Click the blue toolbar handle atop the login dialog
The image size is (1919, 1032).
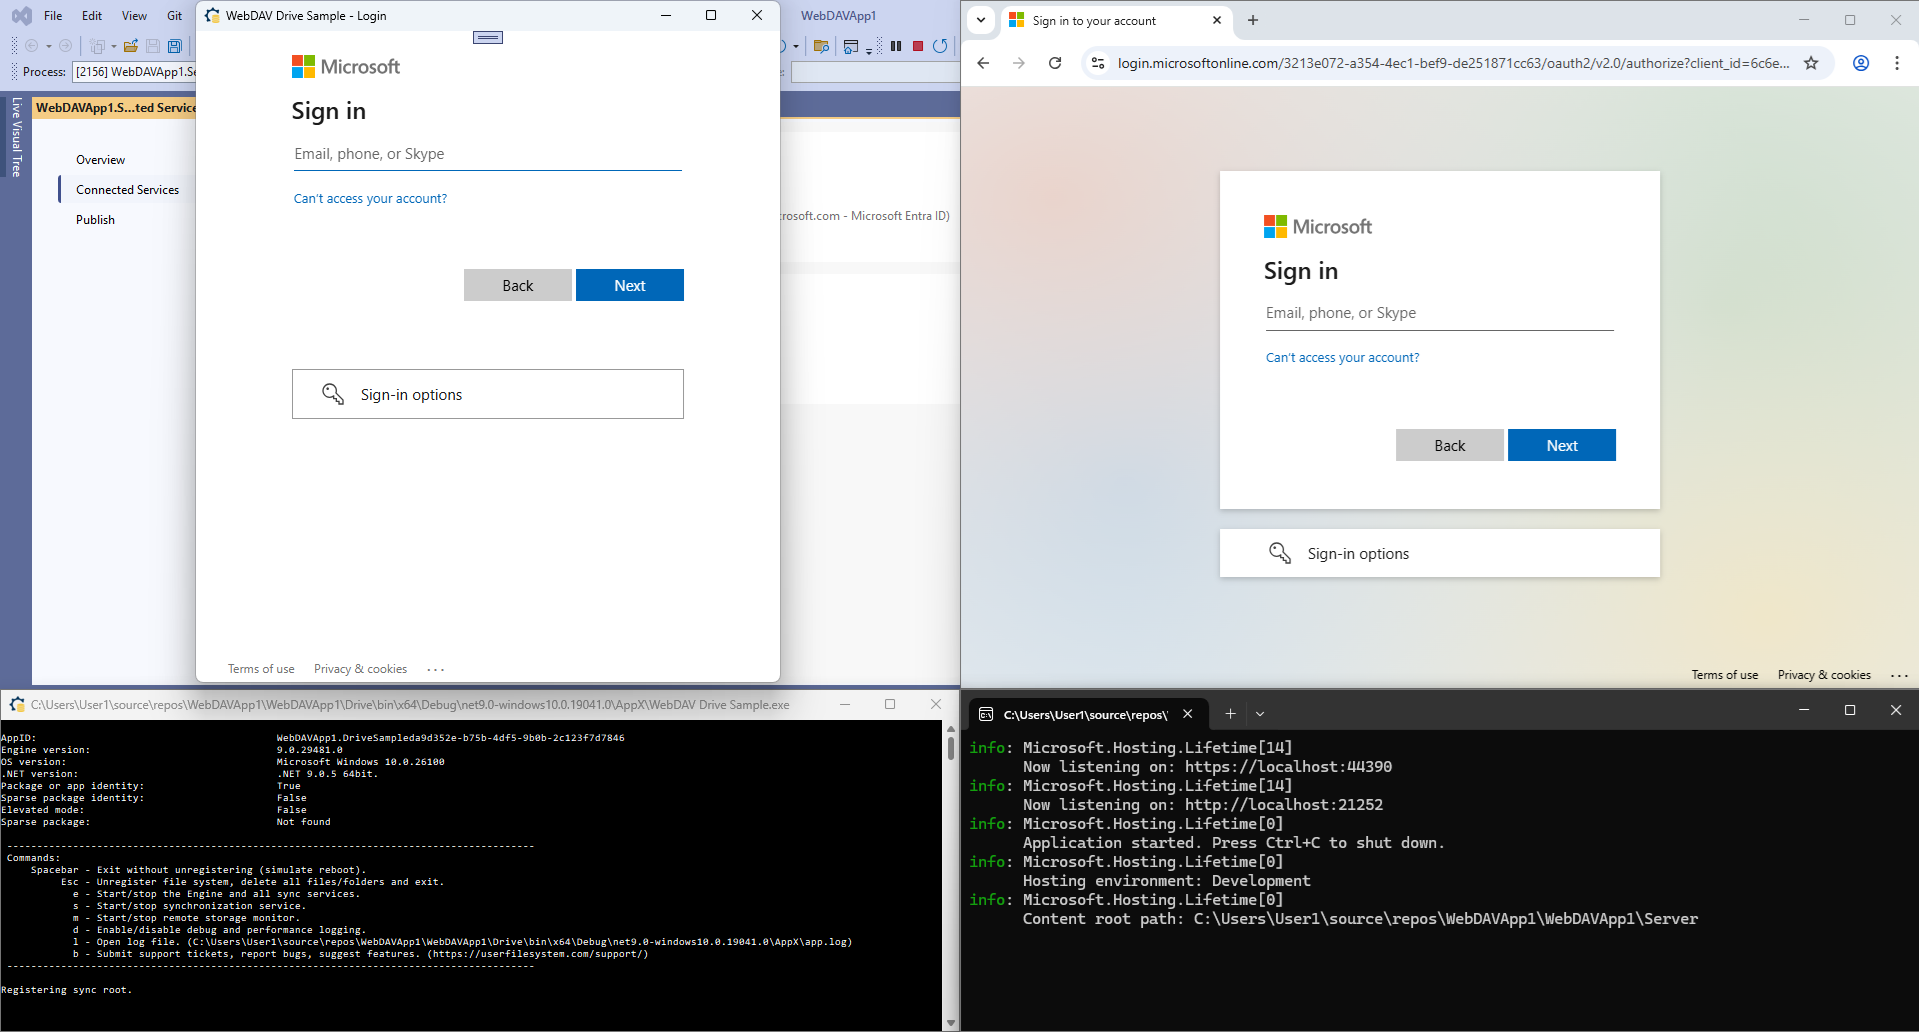pos(488,37)
